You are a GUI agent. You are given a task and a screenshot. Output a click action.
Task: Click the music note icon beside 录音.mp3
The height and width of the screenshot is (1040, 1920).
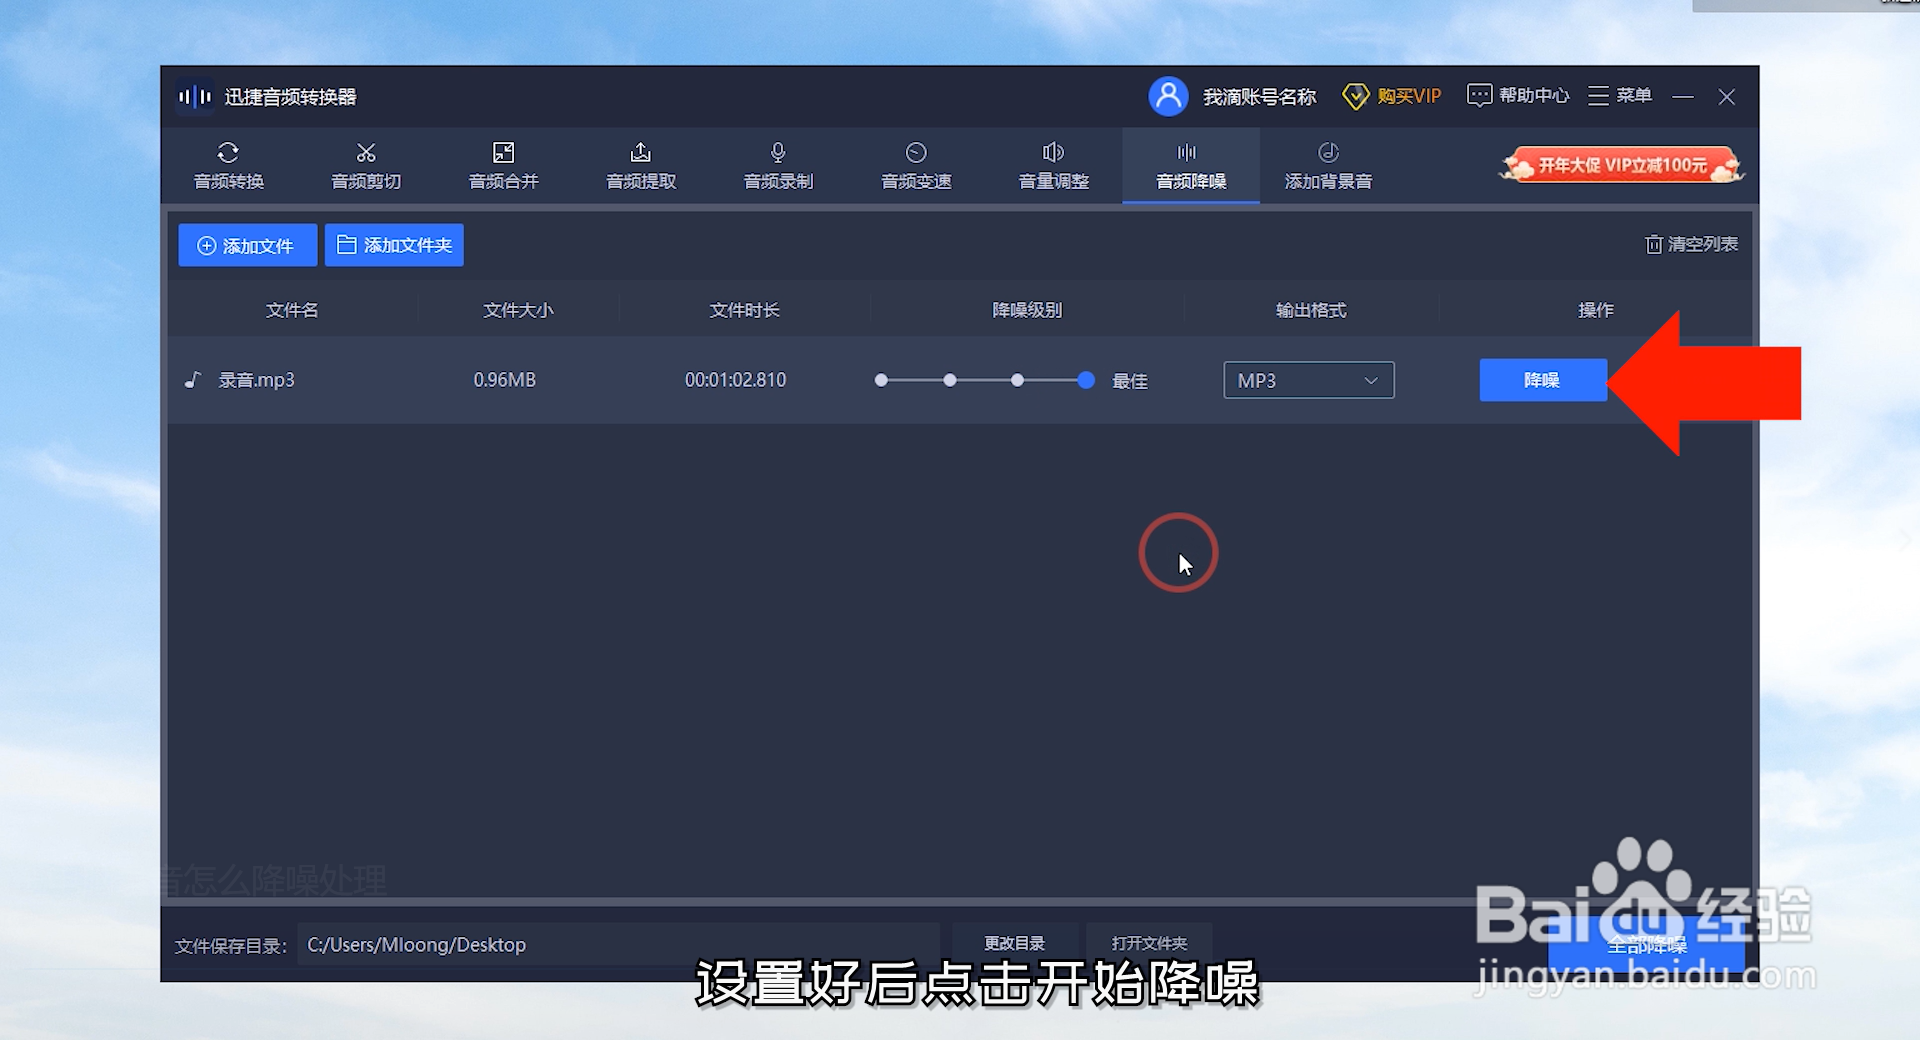coord(193,380)
